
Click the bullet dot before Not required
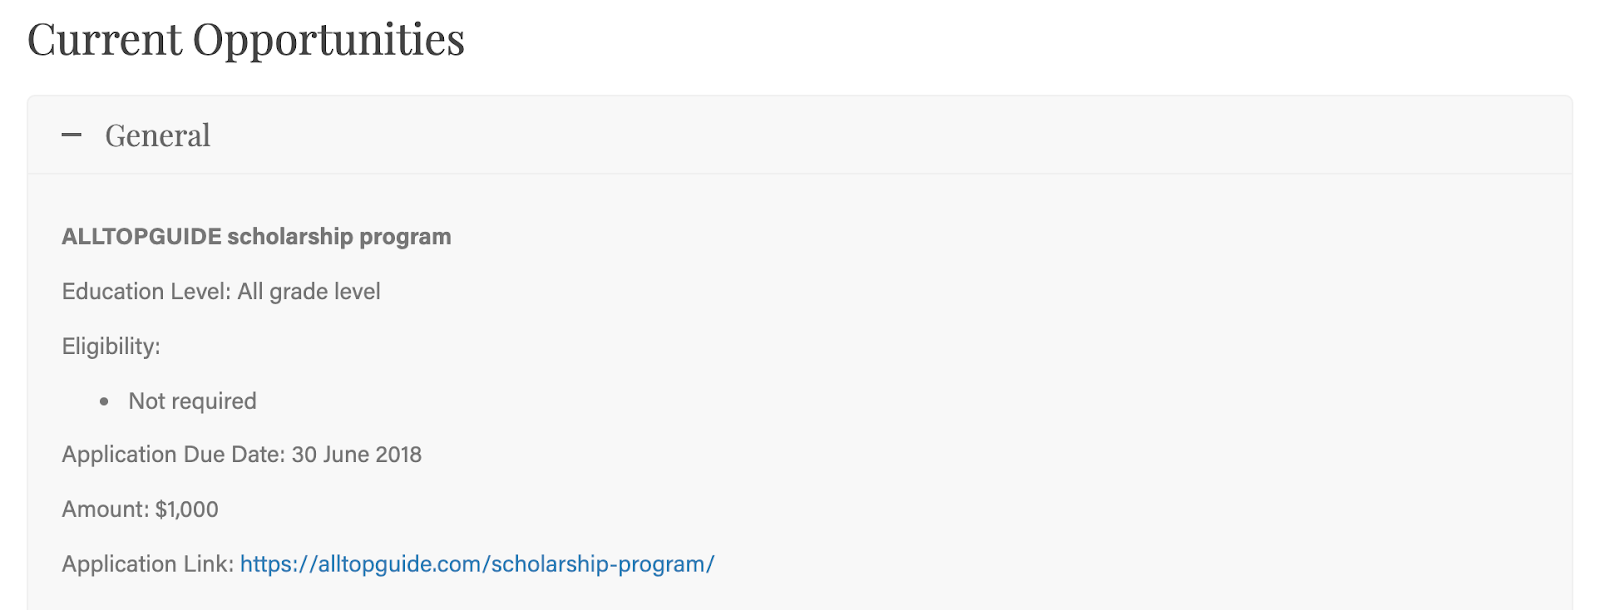pos(104,402)
